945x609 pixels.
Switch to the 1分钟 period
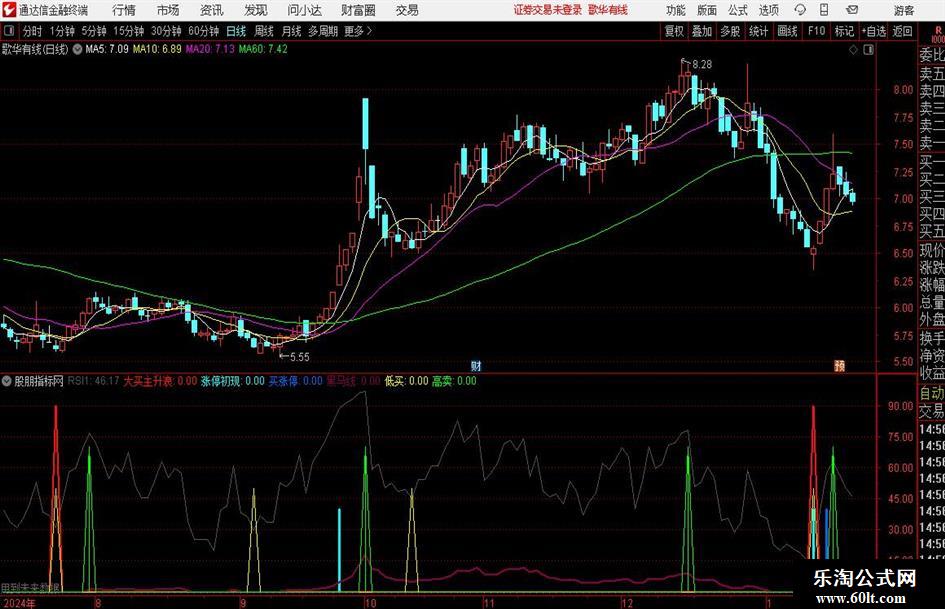(61, 31)
